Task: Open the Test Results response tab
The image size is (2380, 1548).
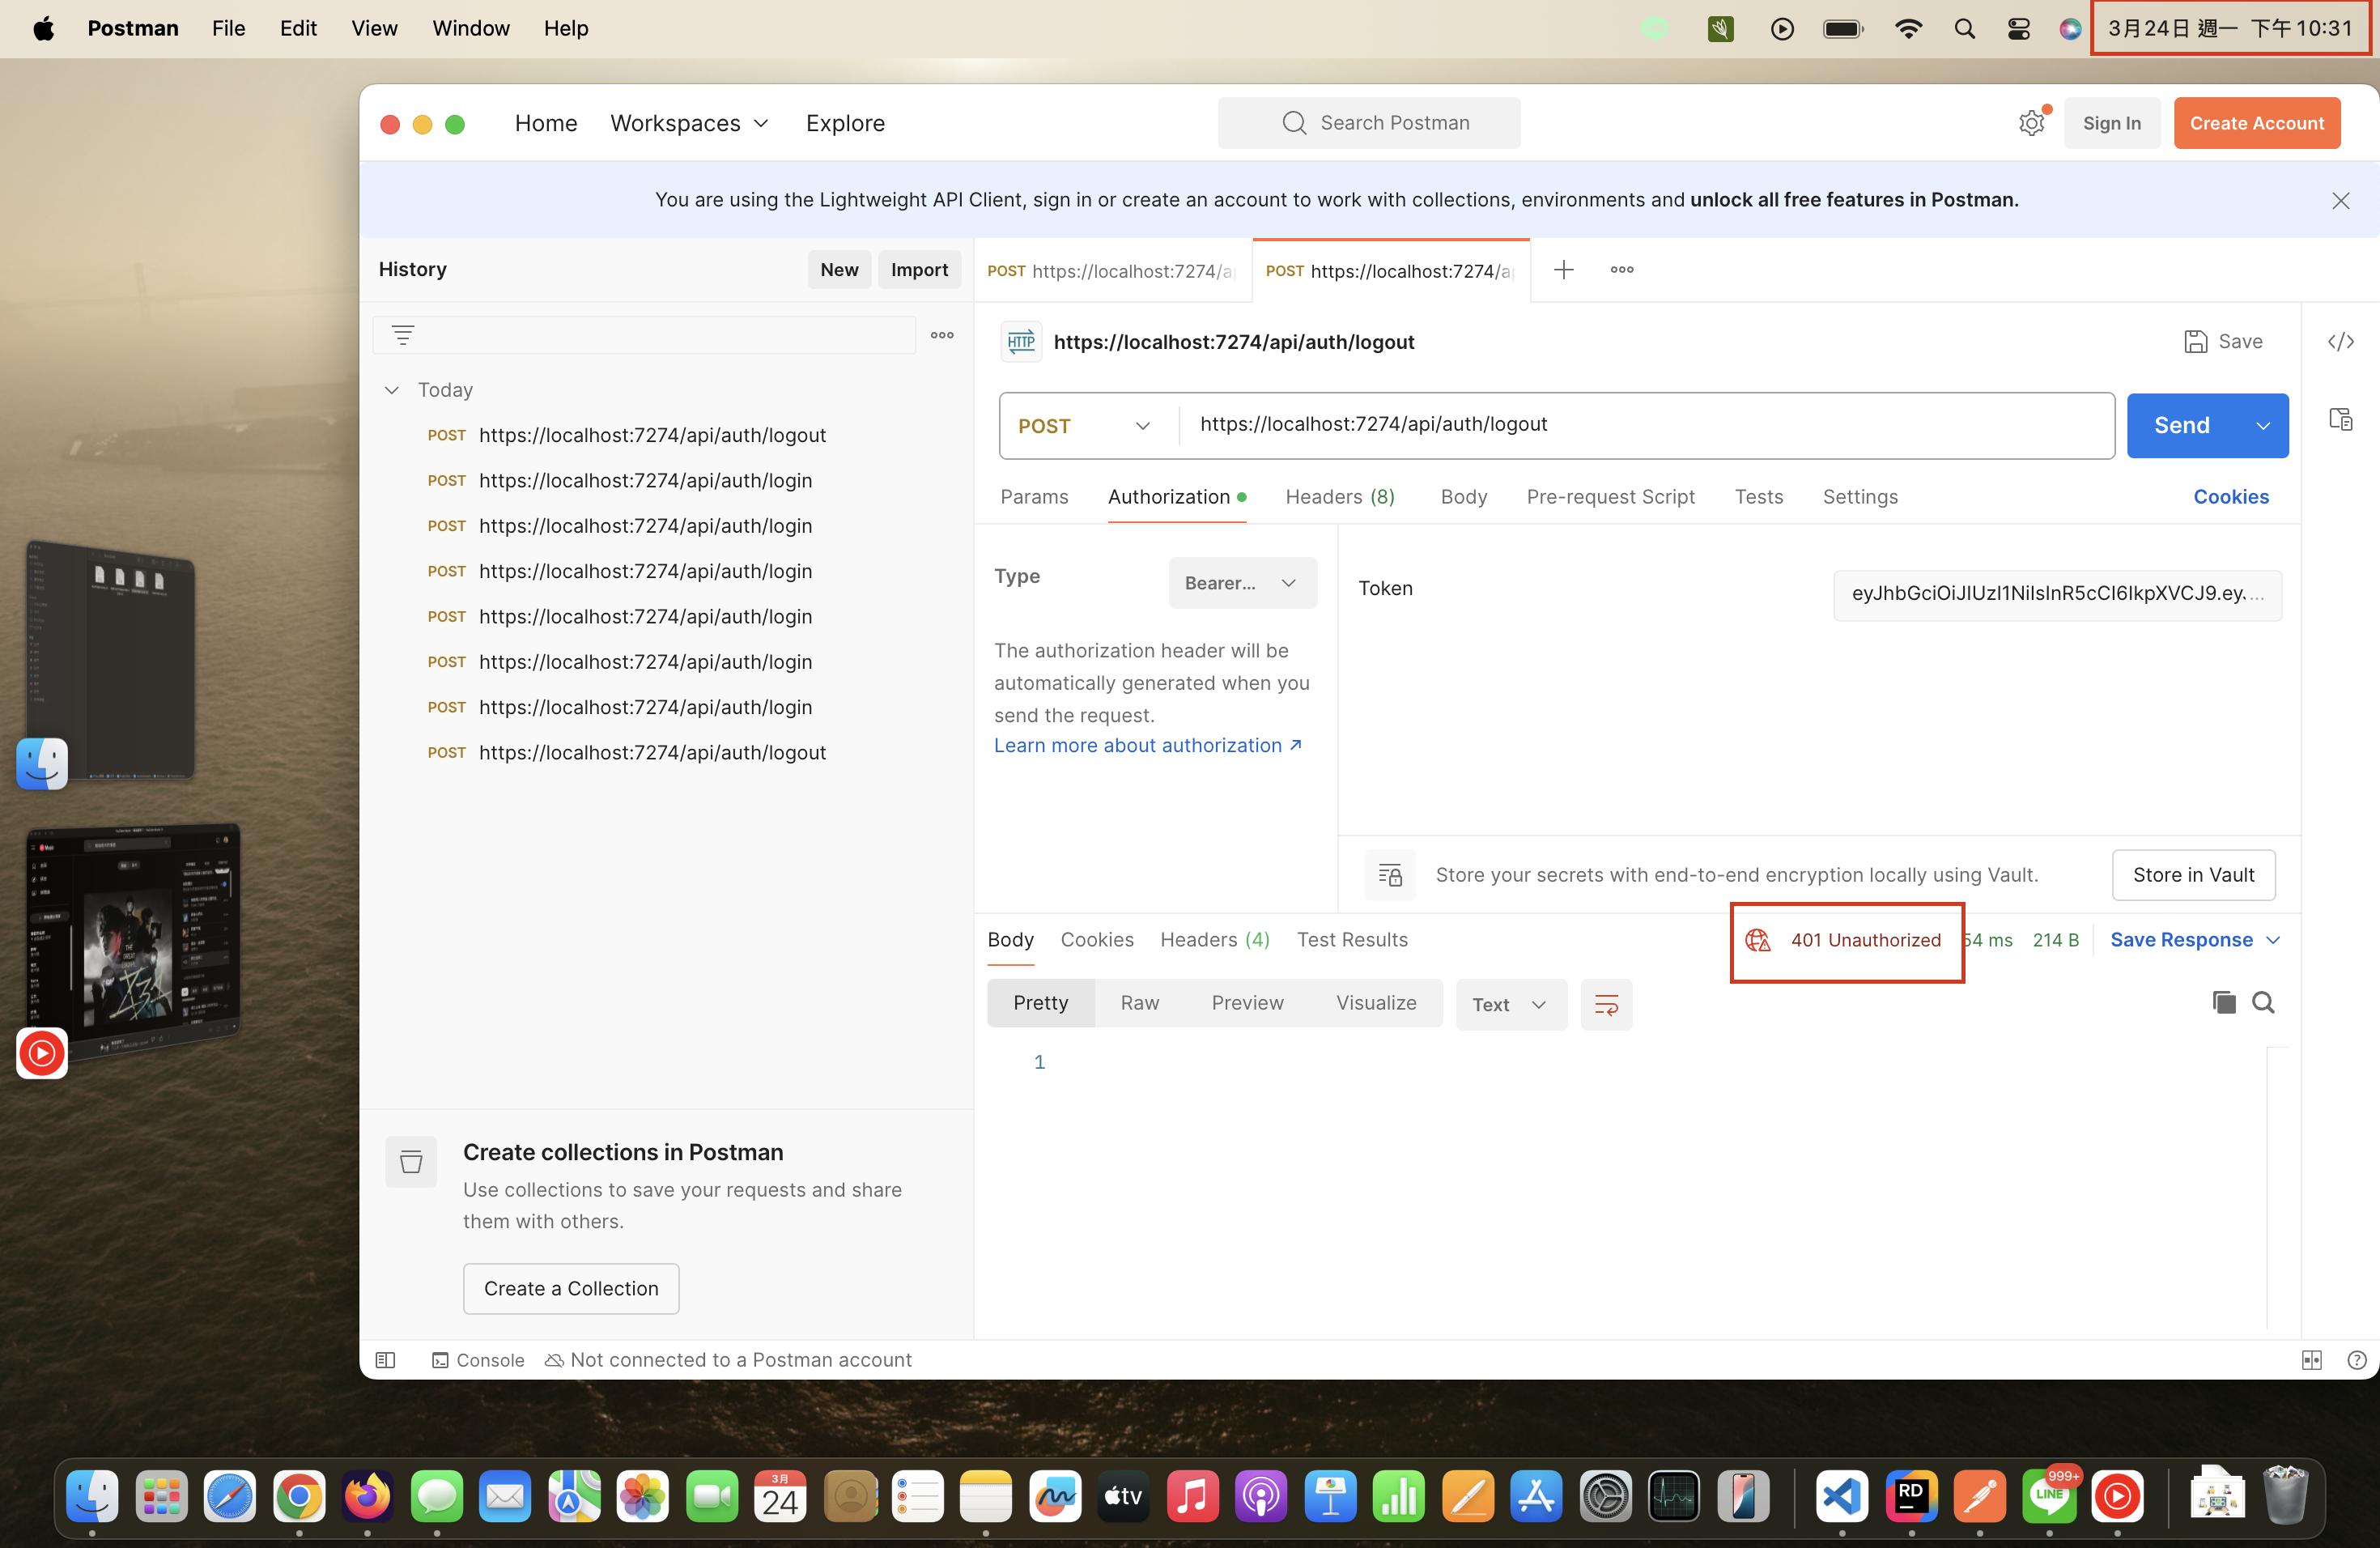Action: 1351,940
